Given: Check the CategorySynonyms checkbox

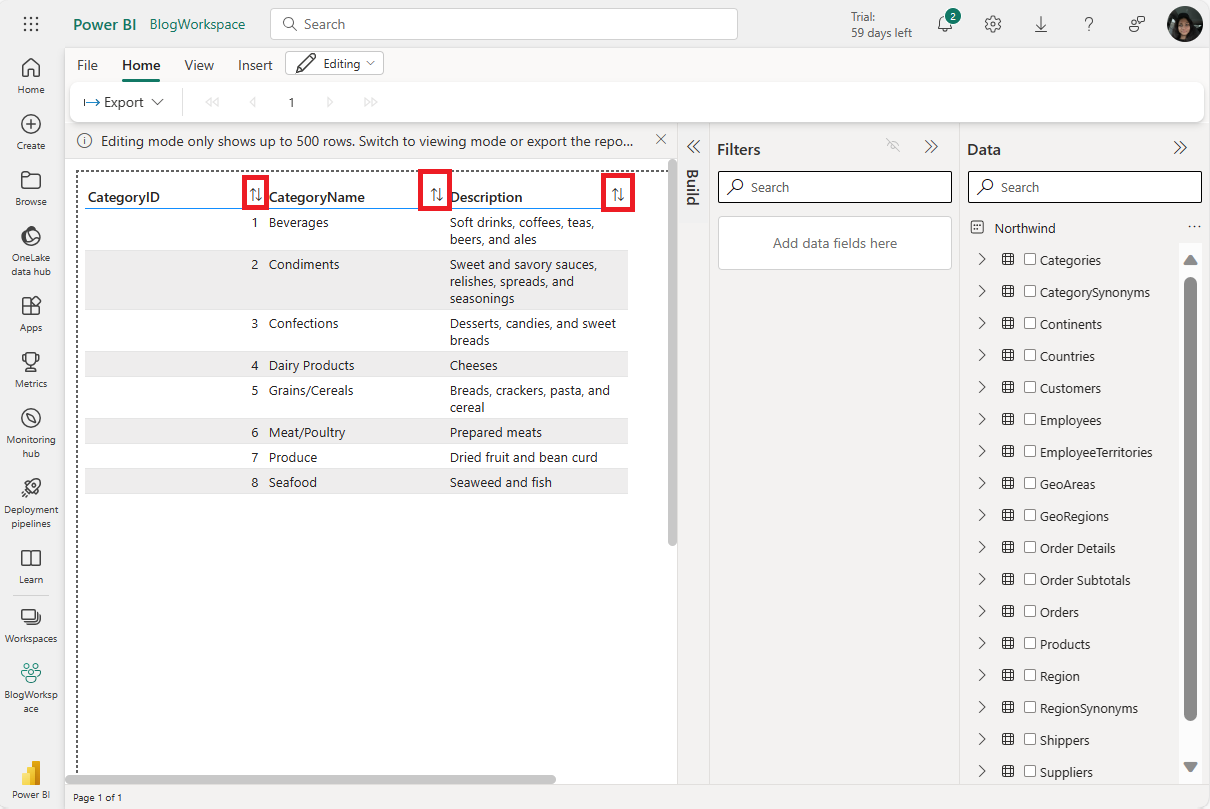Looking at the screenshot, I should [1030, 291].
